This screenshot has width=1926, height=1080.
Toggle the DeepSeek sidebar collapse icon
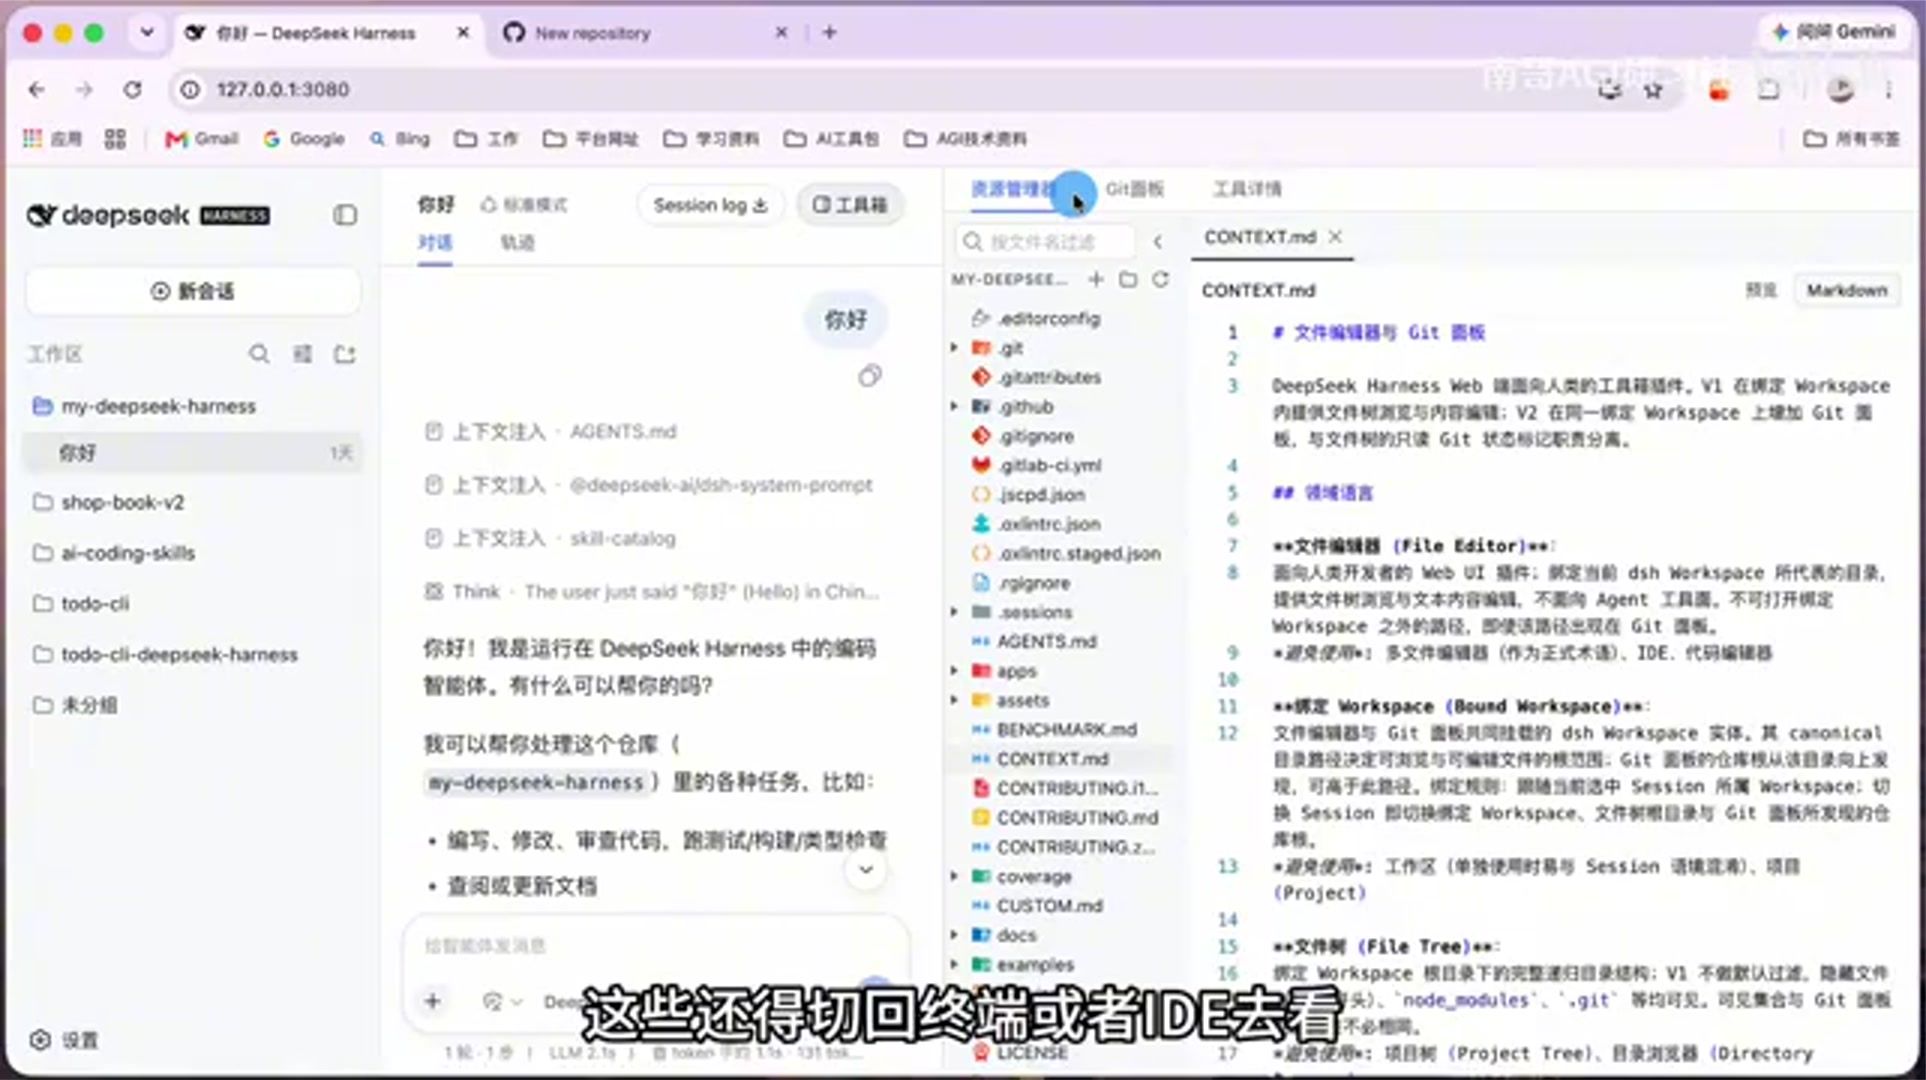coord(345,215)
